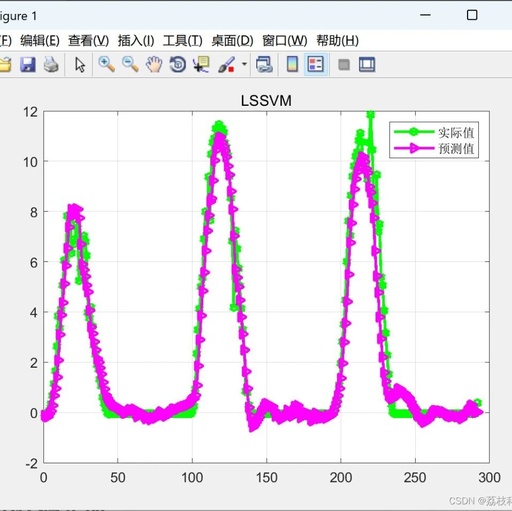Select the Rotate 3D tool
The image size is (512, 511).
pyautogui.click(x=178, y=64)
